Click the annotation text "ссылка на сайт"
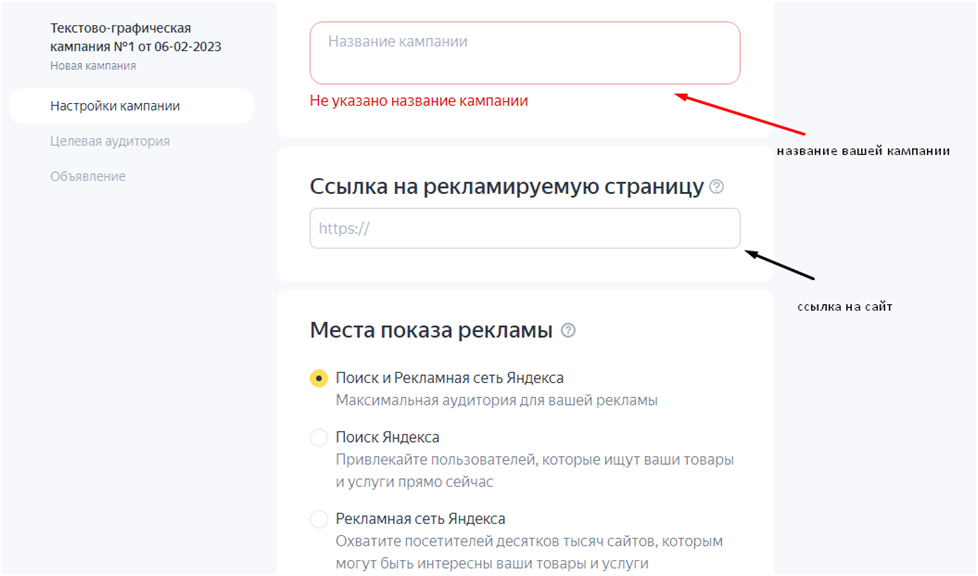978x576 pixels. coord(844,307)
